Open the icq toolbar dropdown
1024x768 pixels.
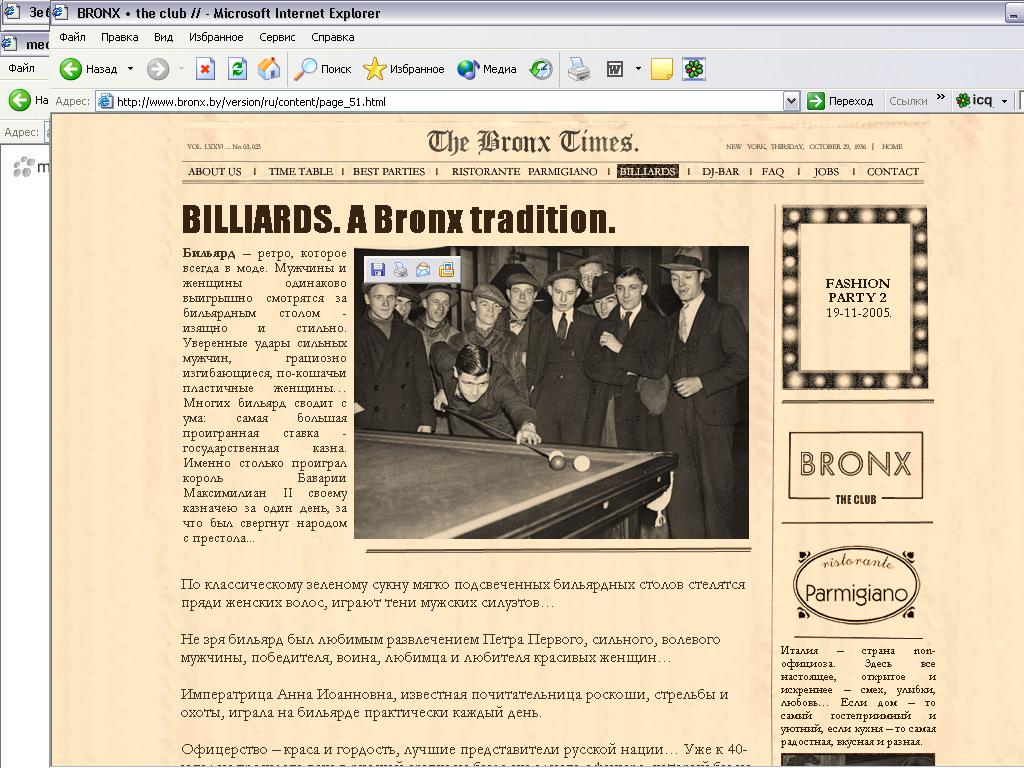(1004, 102)
